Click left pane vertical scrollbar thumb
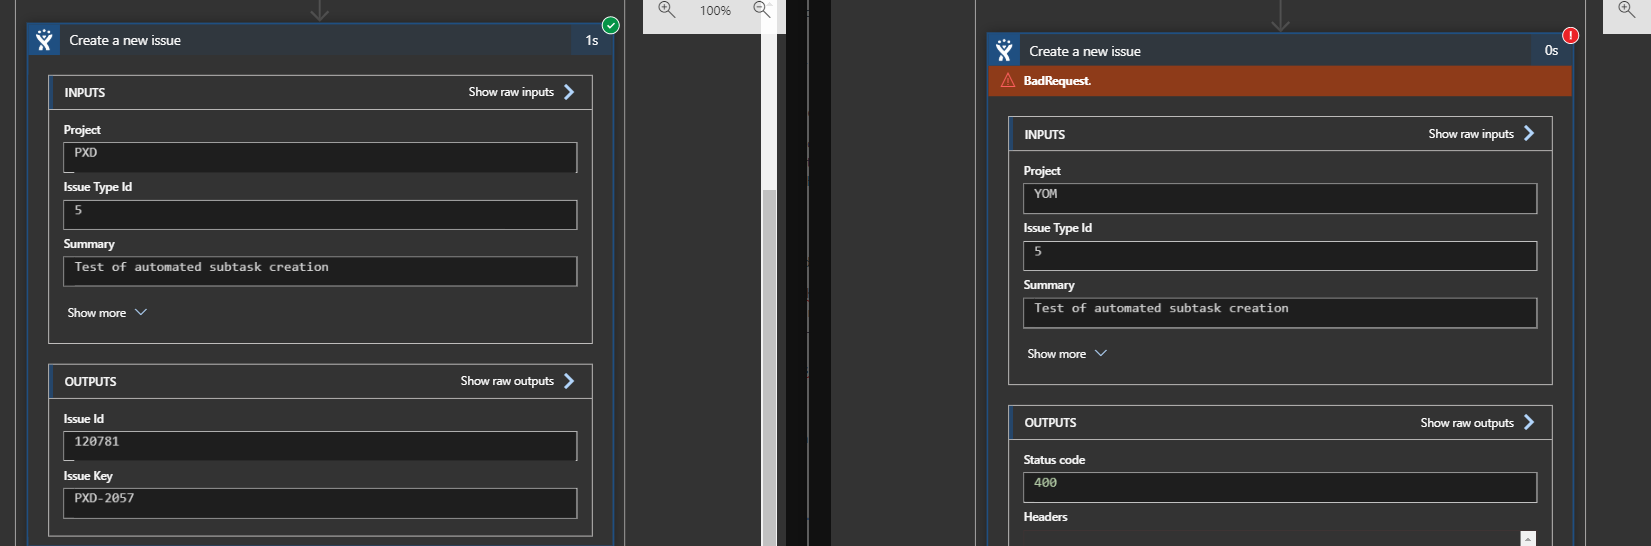The height and width of the screenshot is (546, 1651). (x=769, y=366)
